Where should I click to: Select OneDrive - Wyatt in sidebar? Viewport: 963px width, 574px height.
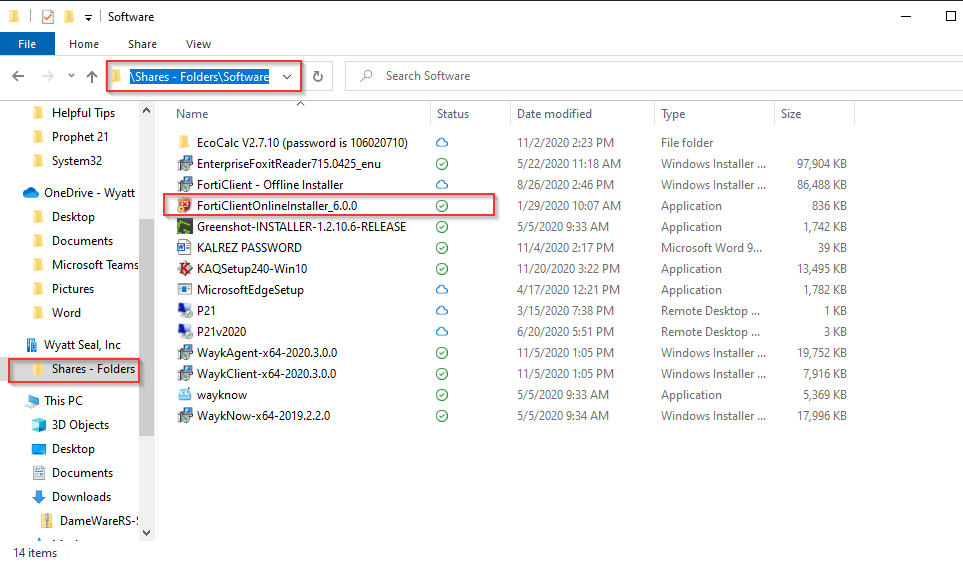point(89,193)
